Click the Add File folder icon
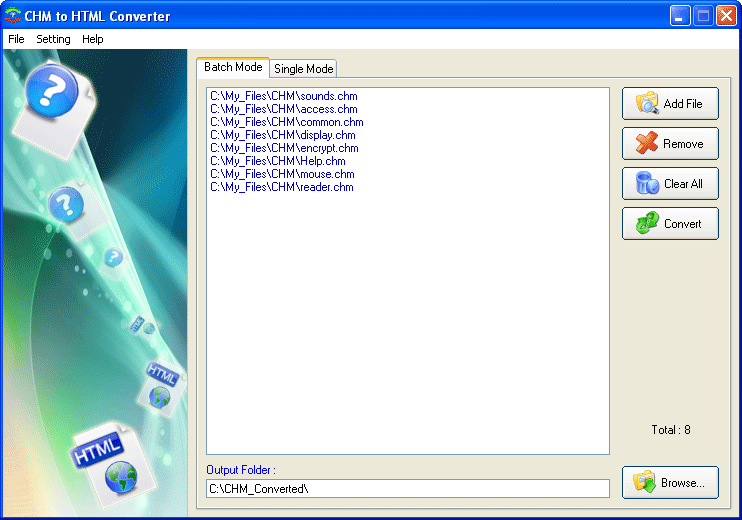 (647, 103)
